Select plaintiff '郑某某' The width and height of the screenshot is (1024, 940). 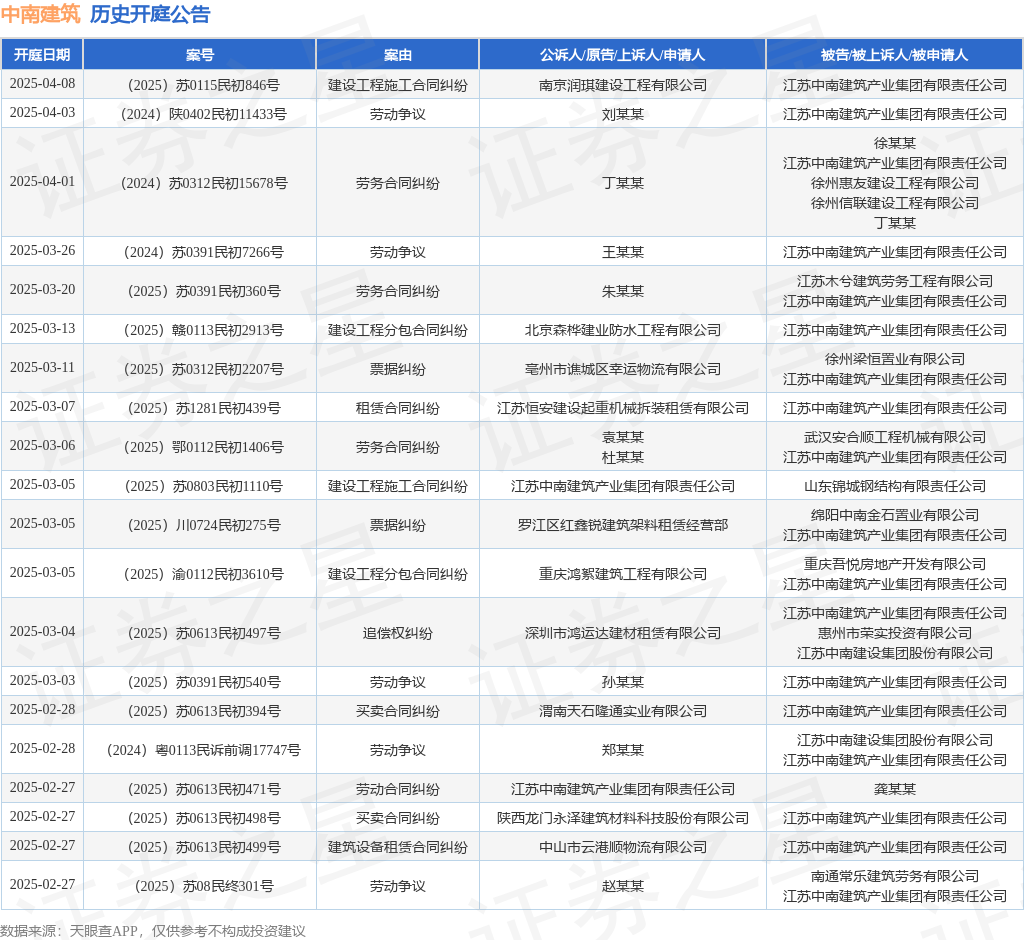(622, 751)
